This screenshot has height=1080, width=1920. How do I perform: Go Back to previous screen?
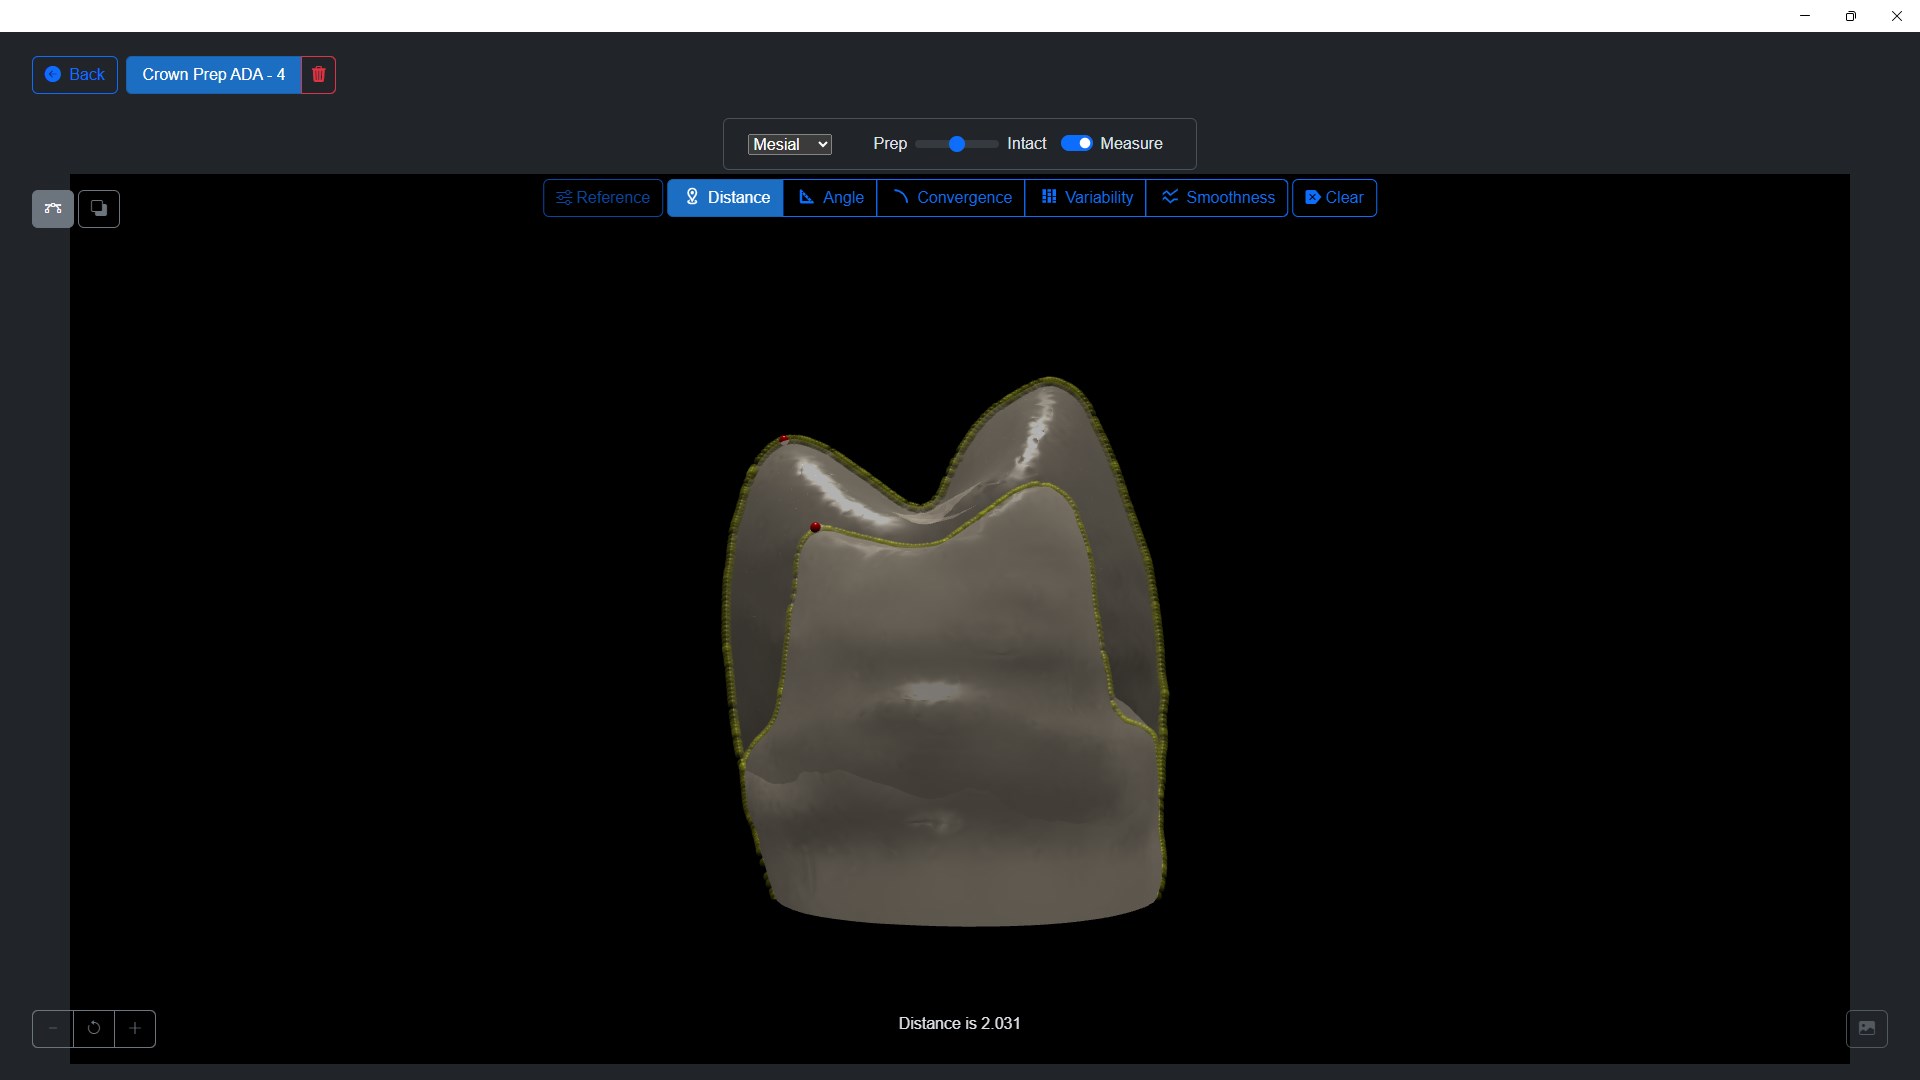75,75
